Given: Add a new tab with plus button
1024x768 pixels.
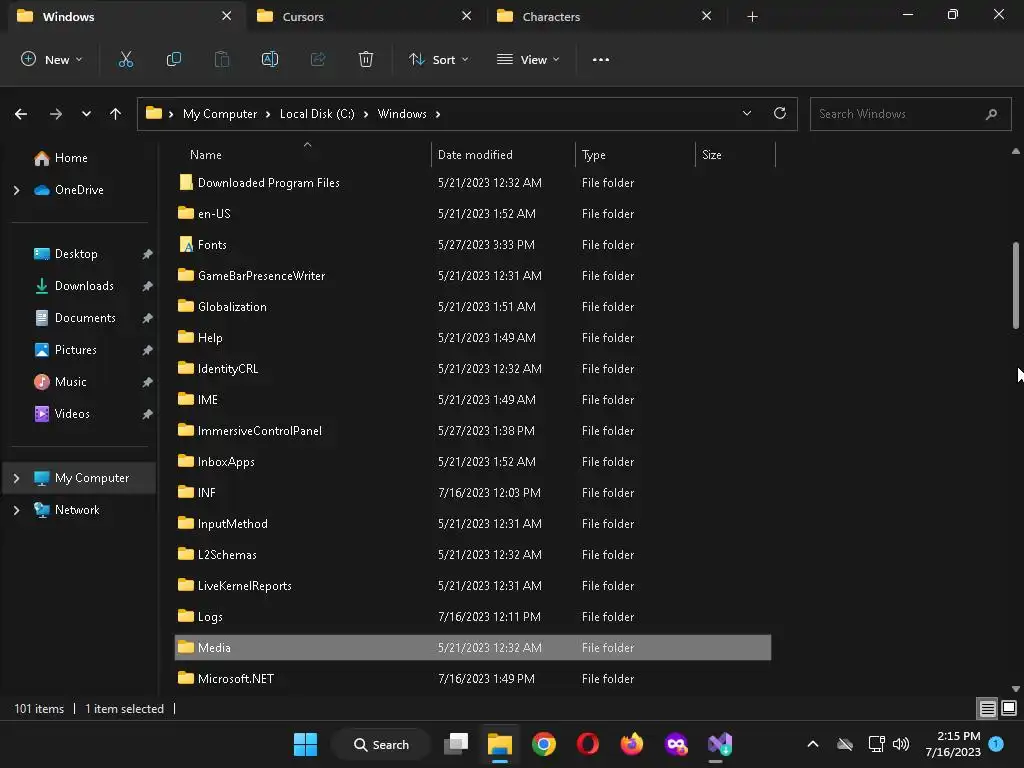Looking at the screenshot, I should (752, 16).
